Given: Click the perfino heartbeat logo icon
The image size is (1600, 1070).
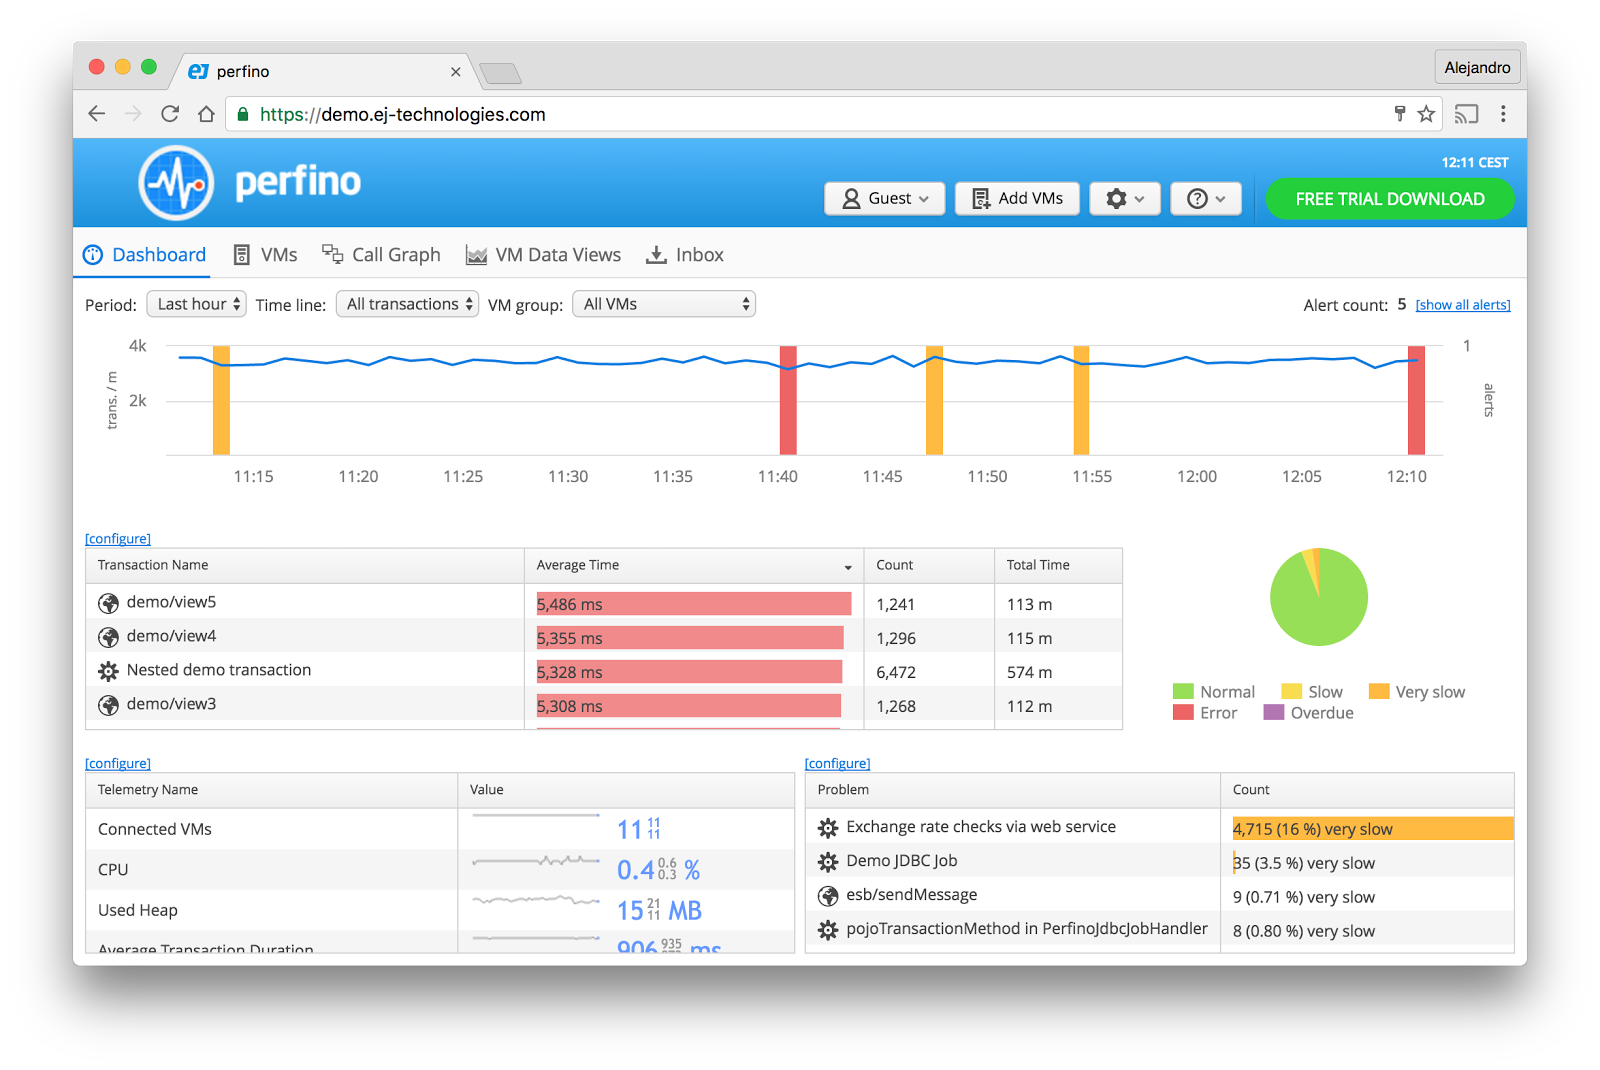Looking at the screenshot, I should pos(176,183).
